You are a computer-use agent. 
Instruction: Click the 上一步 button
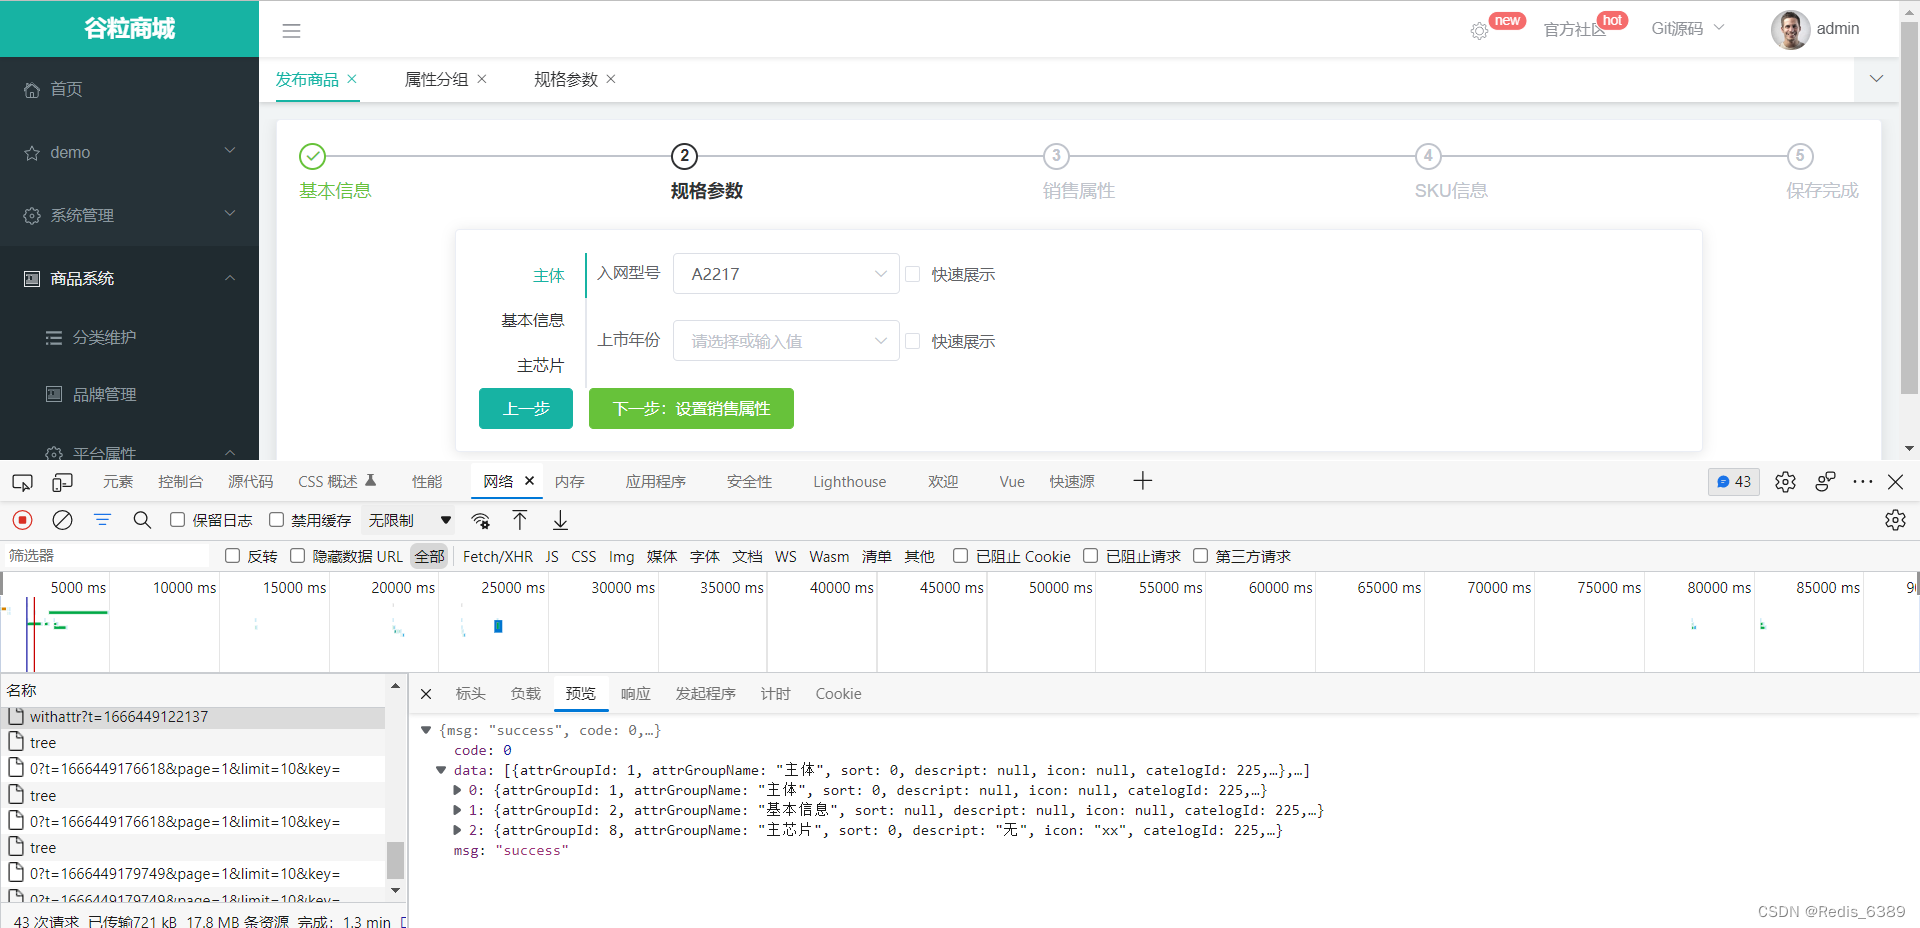525,408
